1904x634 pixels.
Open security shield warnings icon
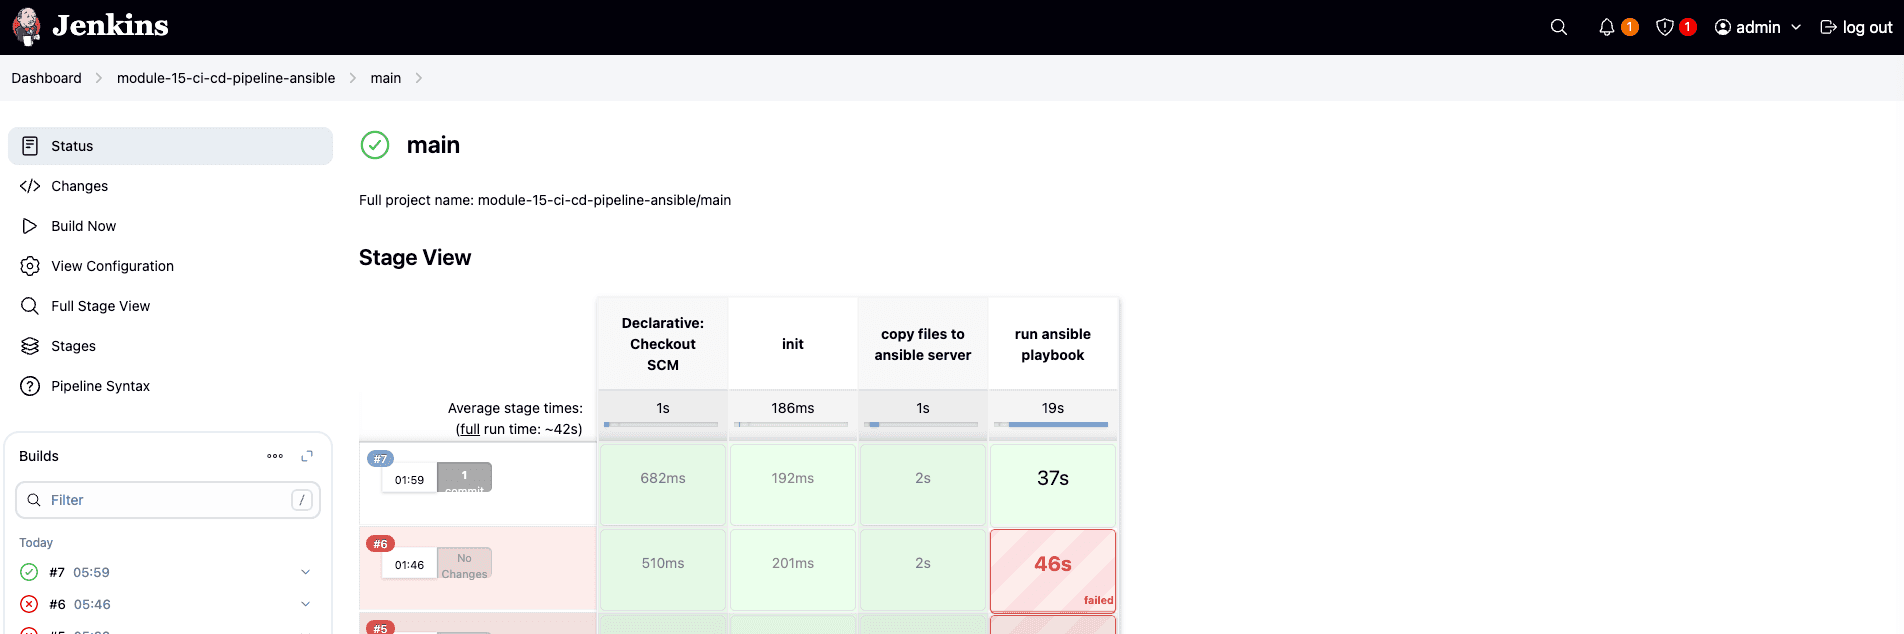1664,27
